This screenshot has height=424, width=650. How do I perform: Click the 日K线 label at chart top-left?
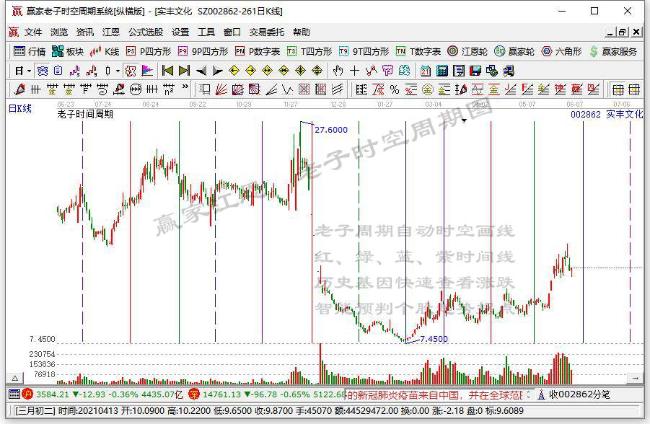point(20,109)
